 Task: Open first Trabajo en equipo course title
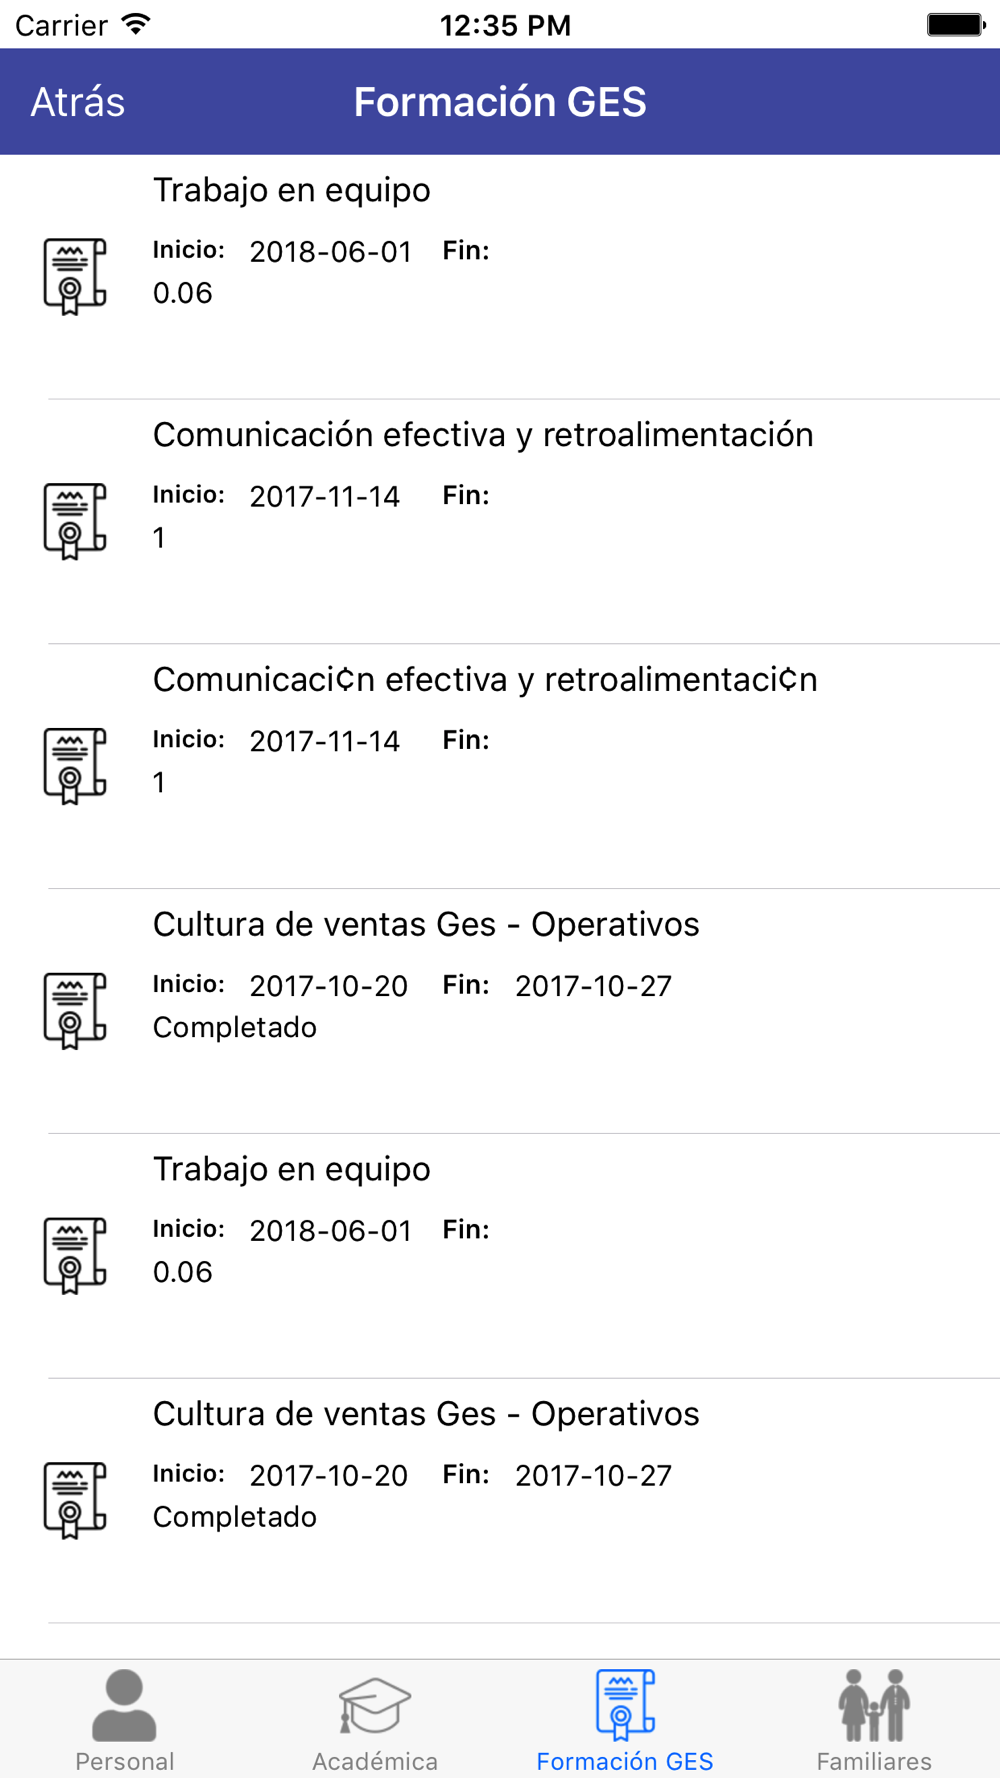pos(292,190)
